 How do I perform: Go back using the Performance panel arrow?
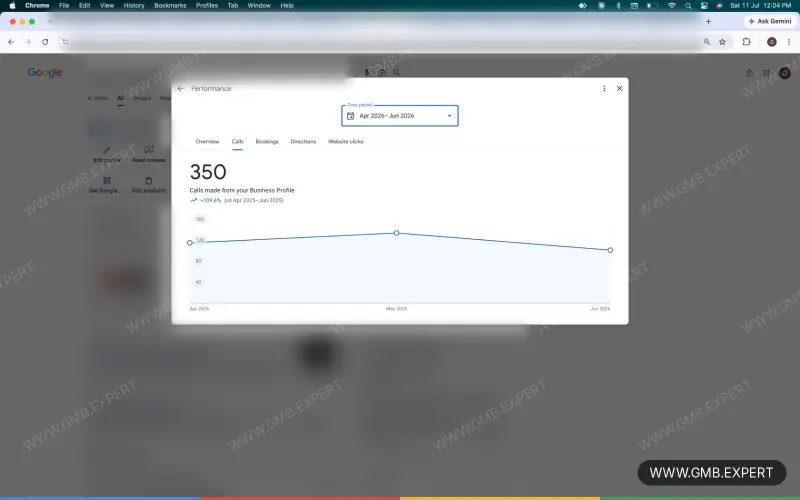[180, 88]
